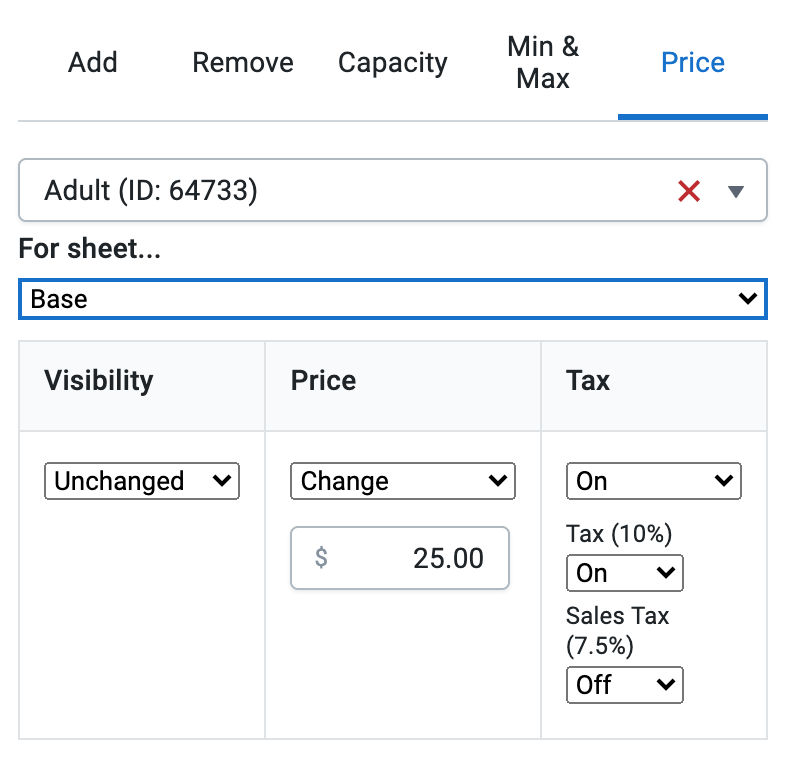Open the Price Change dropdown
This screenshot has height=766, width=796.
pos(403,481)
